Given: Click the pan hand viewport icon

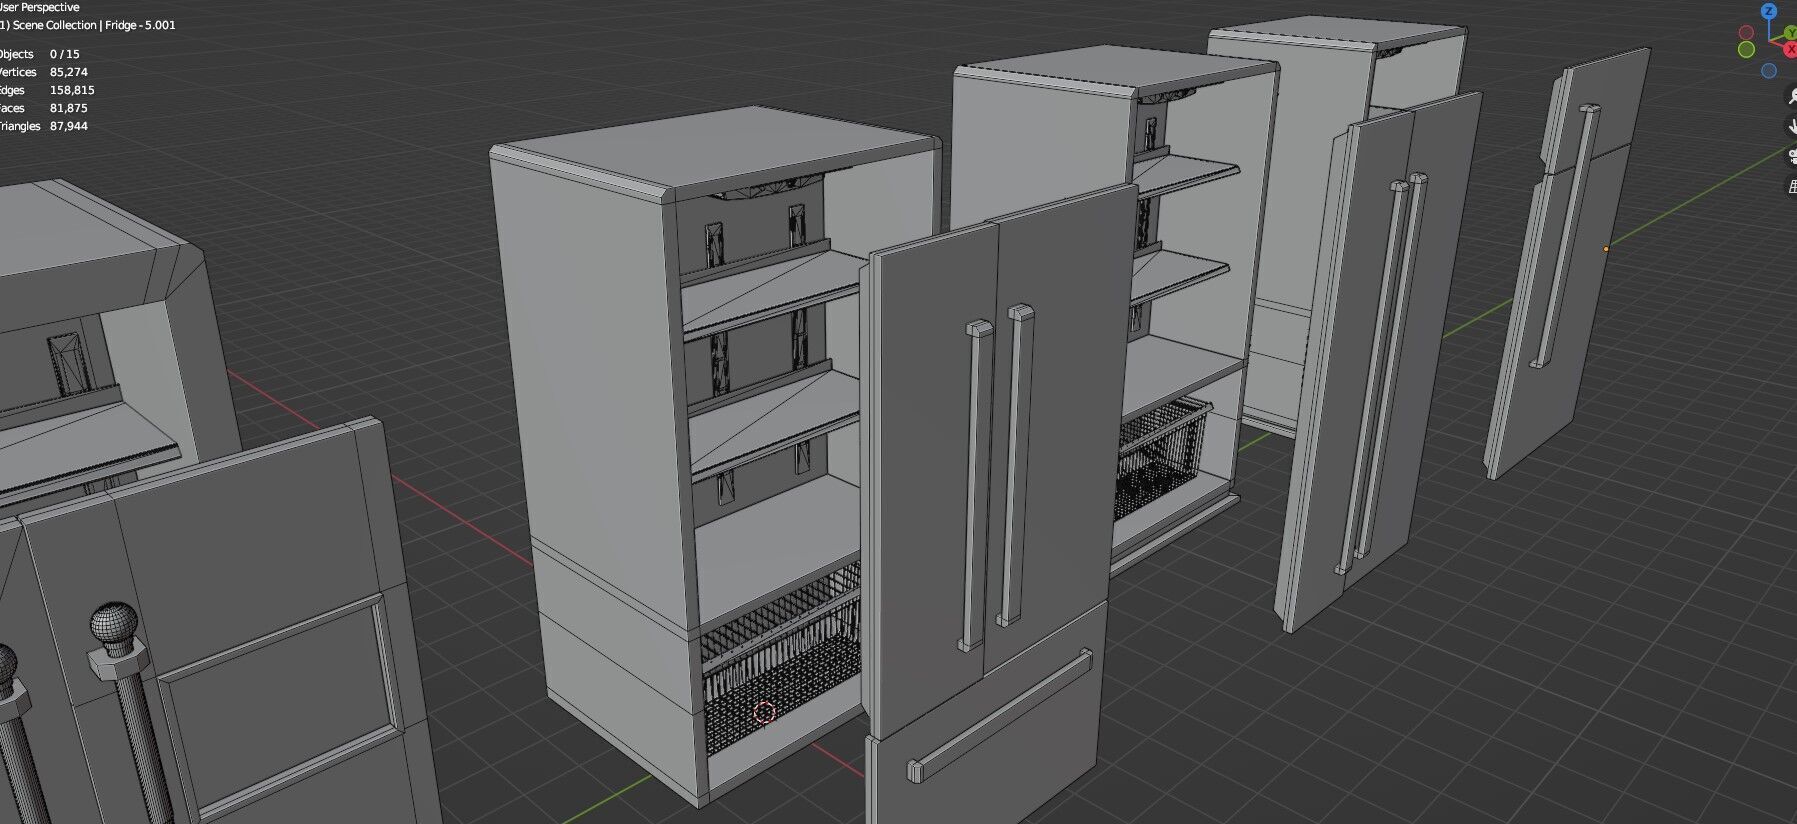Looking at the screenshot, I should click(1791, 126).
